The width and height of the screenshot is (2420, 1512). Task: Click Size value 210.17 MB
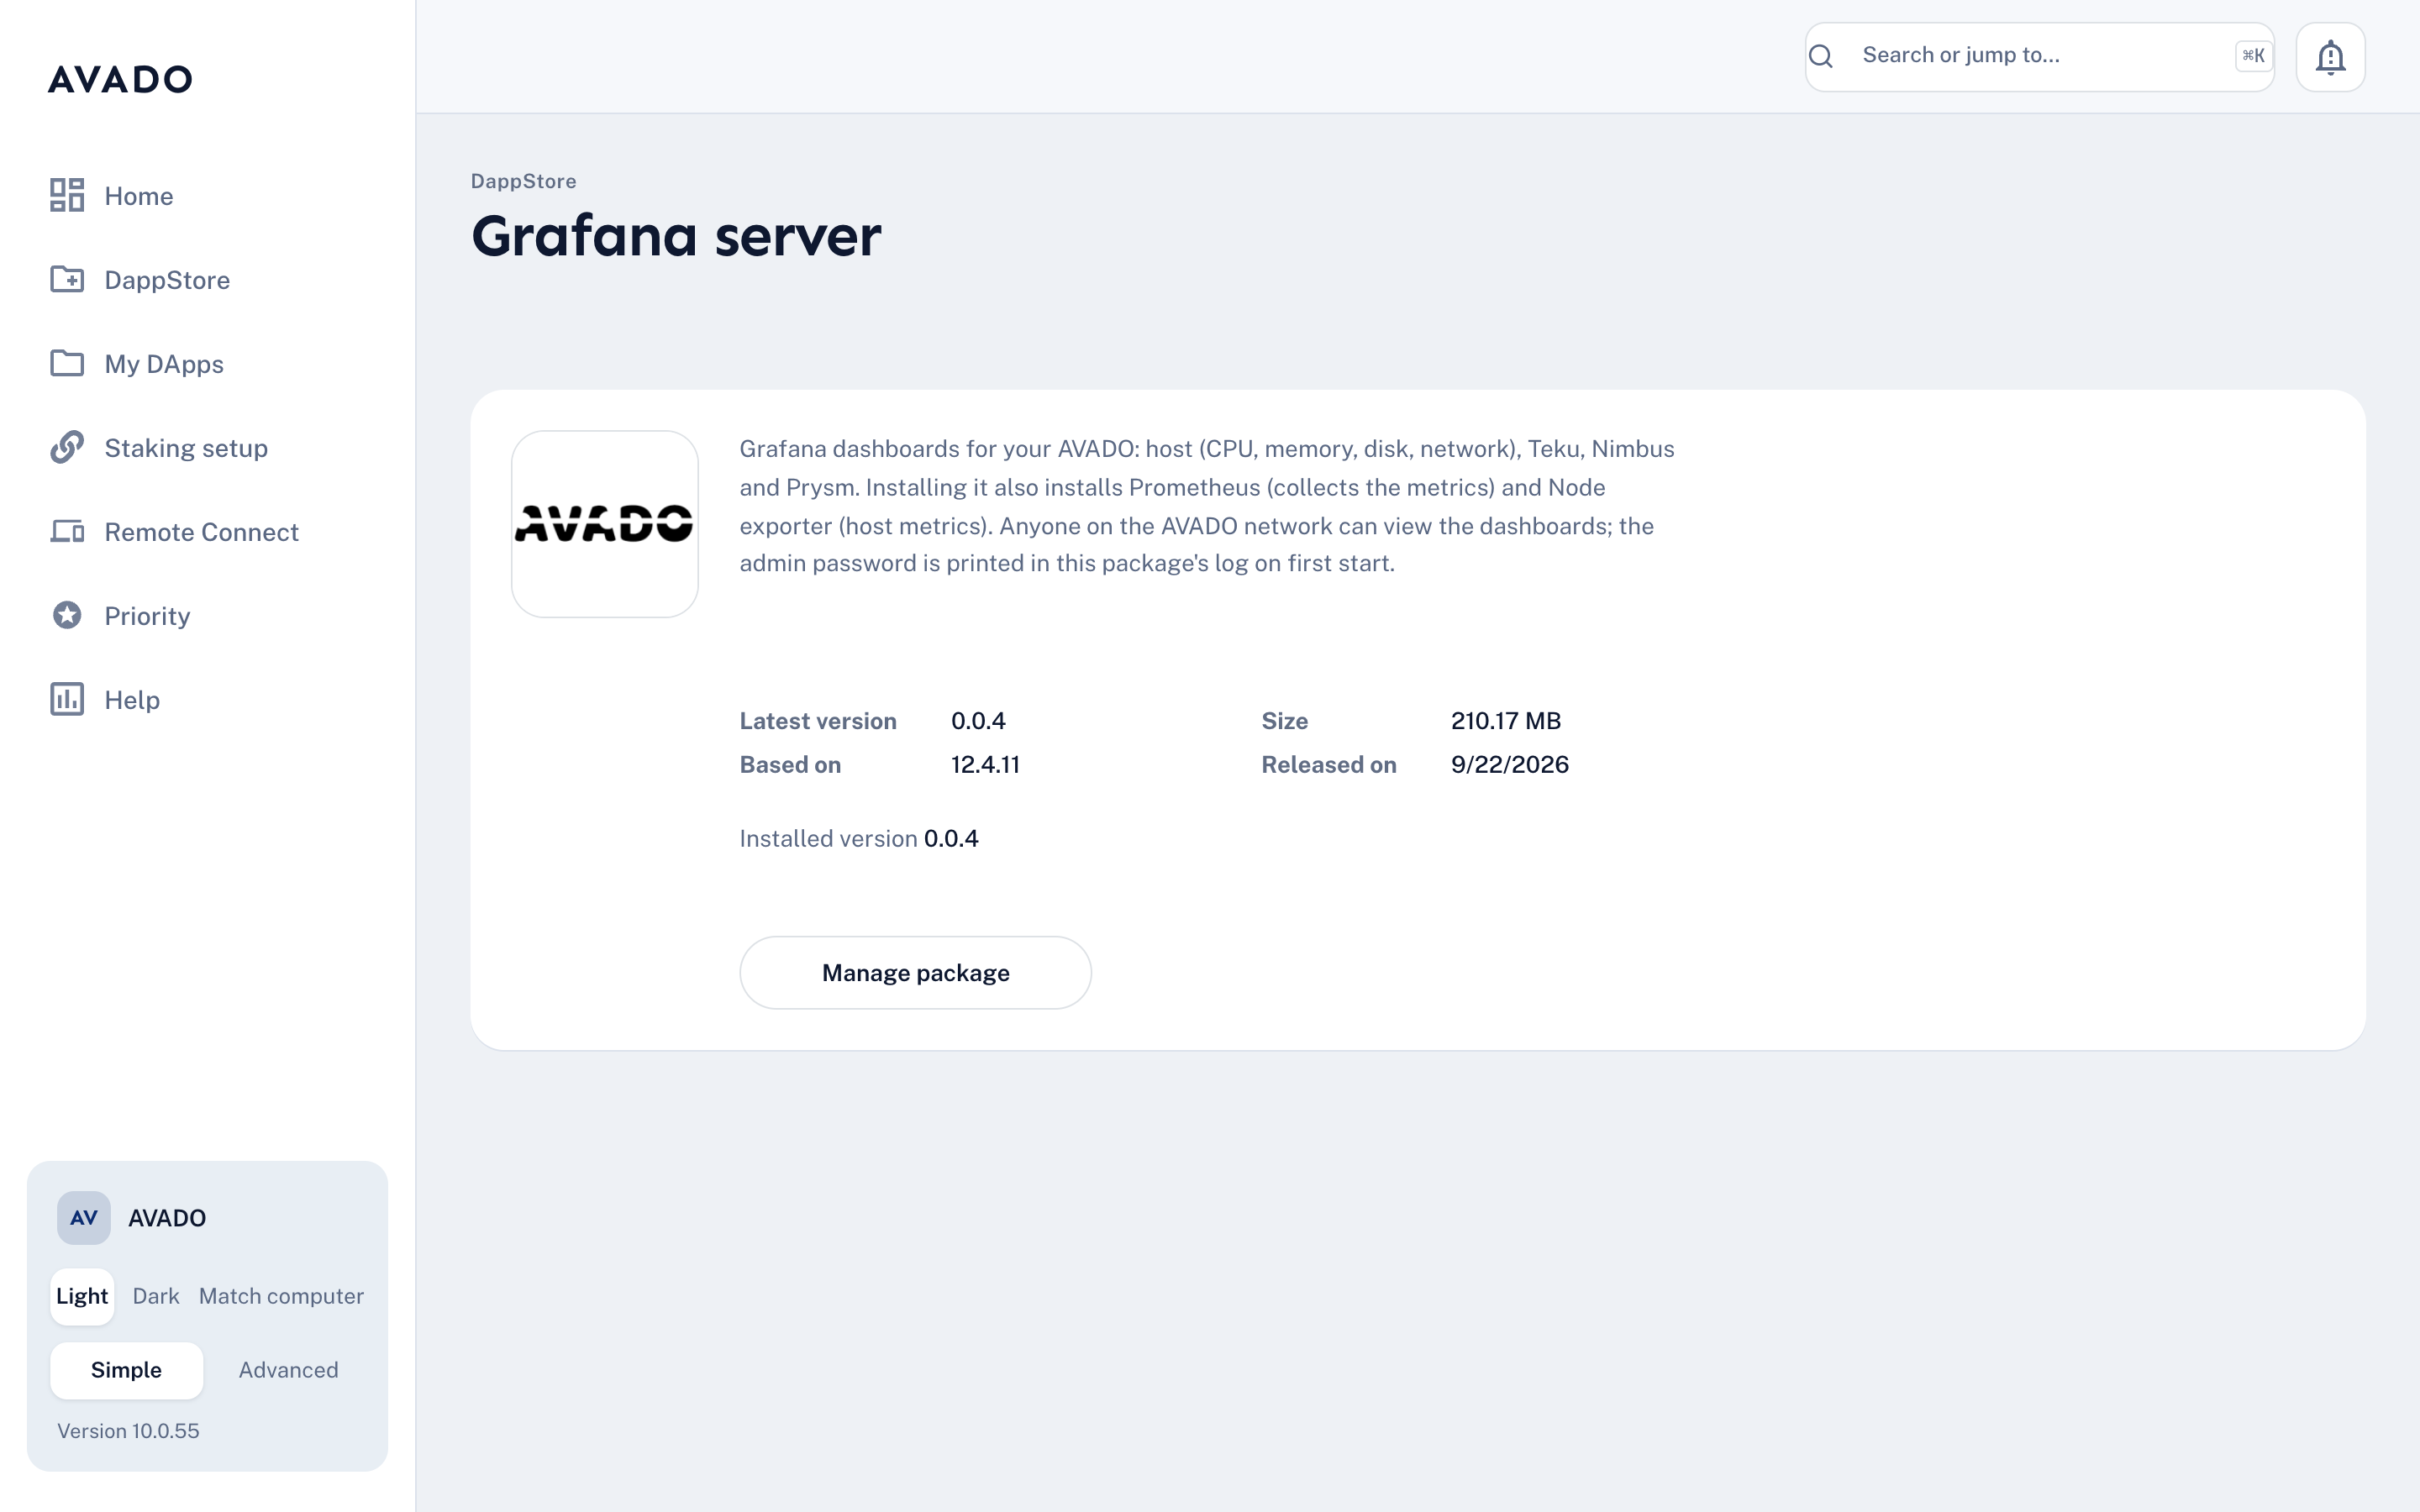pos(1505,721)
